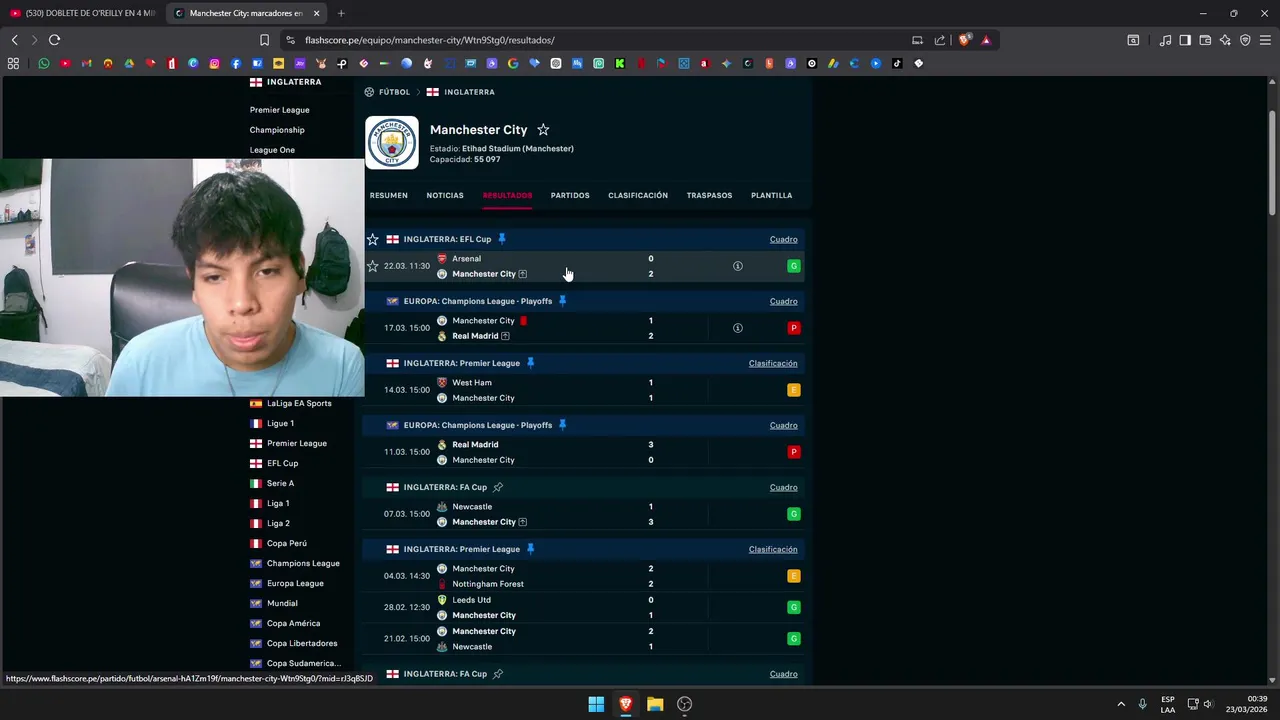Open Copa Libertadores in sidebar
This screenshot has width=1280, height=720.
click(x=302, y=643)
